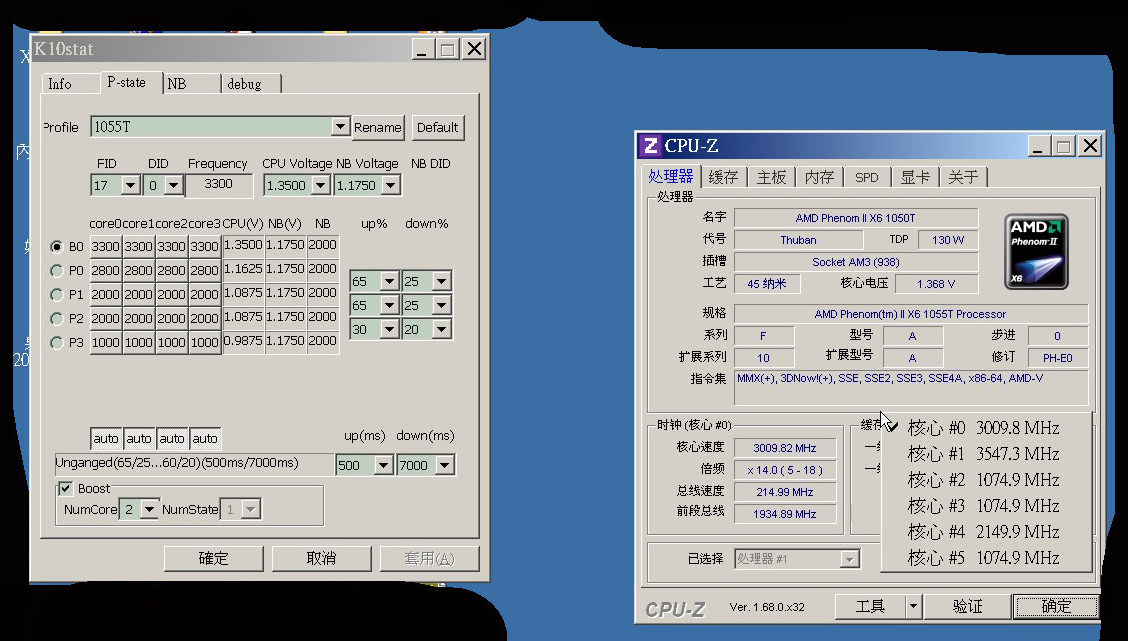The height and width of the screenshot is (641, 1128).
Task: Minimize the K10stat window
Action: [422, 49]
